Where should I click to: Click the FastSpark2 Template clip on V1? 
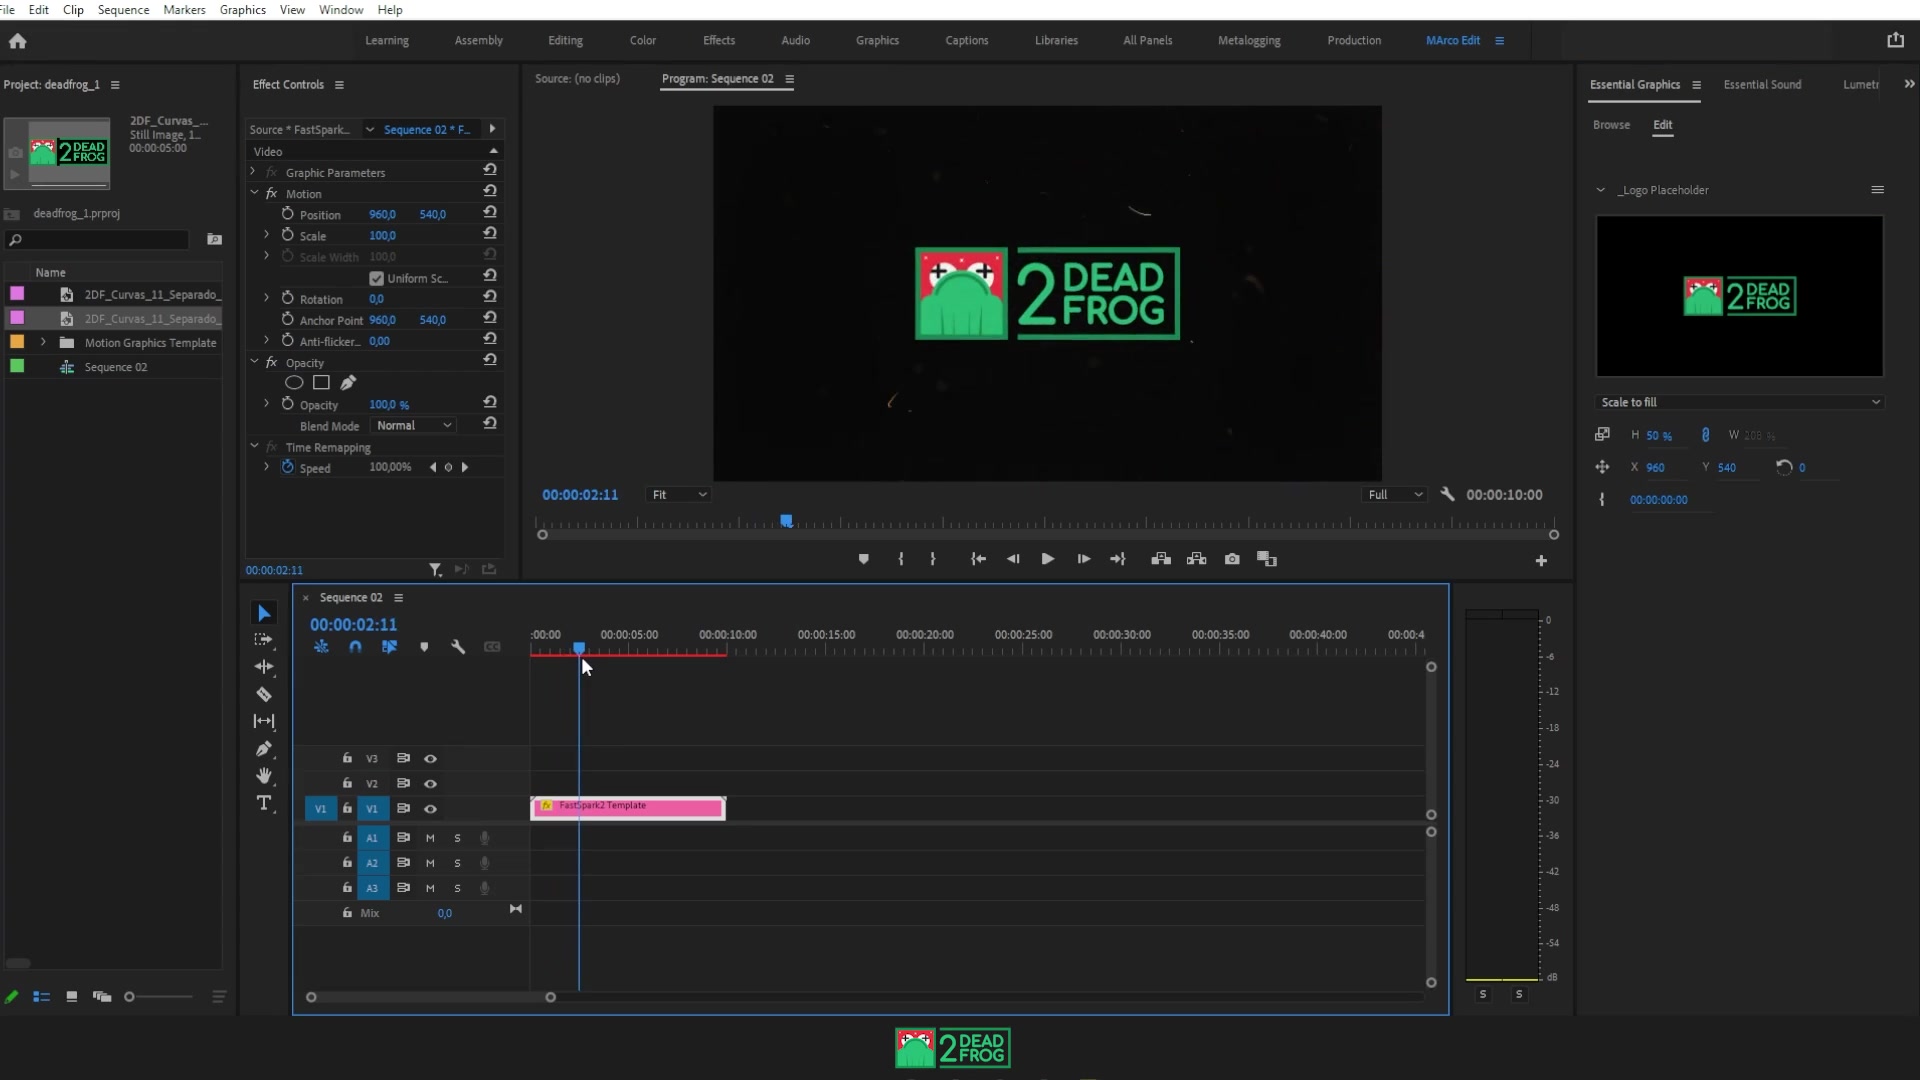click(628, 807)
